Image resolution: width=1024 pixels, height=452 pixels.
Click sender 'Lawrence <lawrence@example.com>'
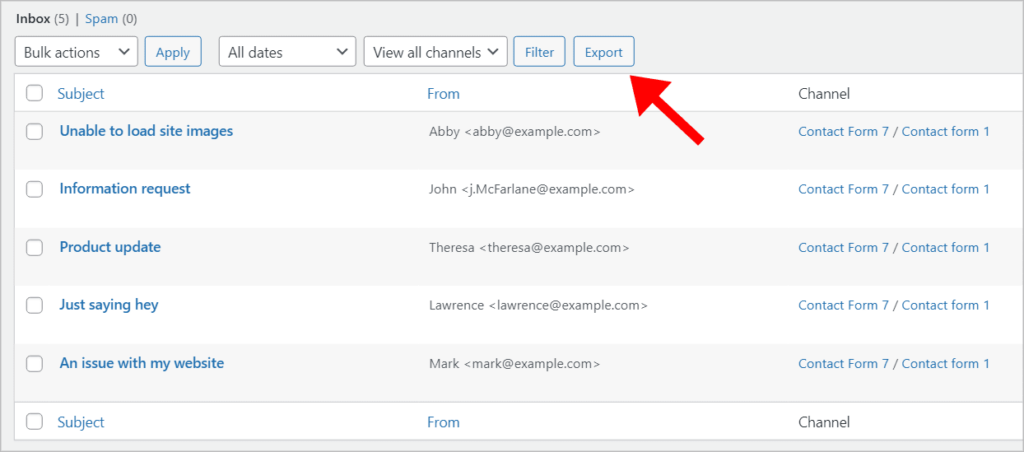pyautogui.click(x=538, y=306)
